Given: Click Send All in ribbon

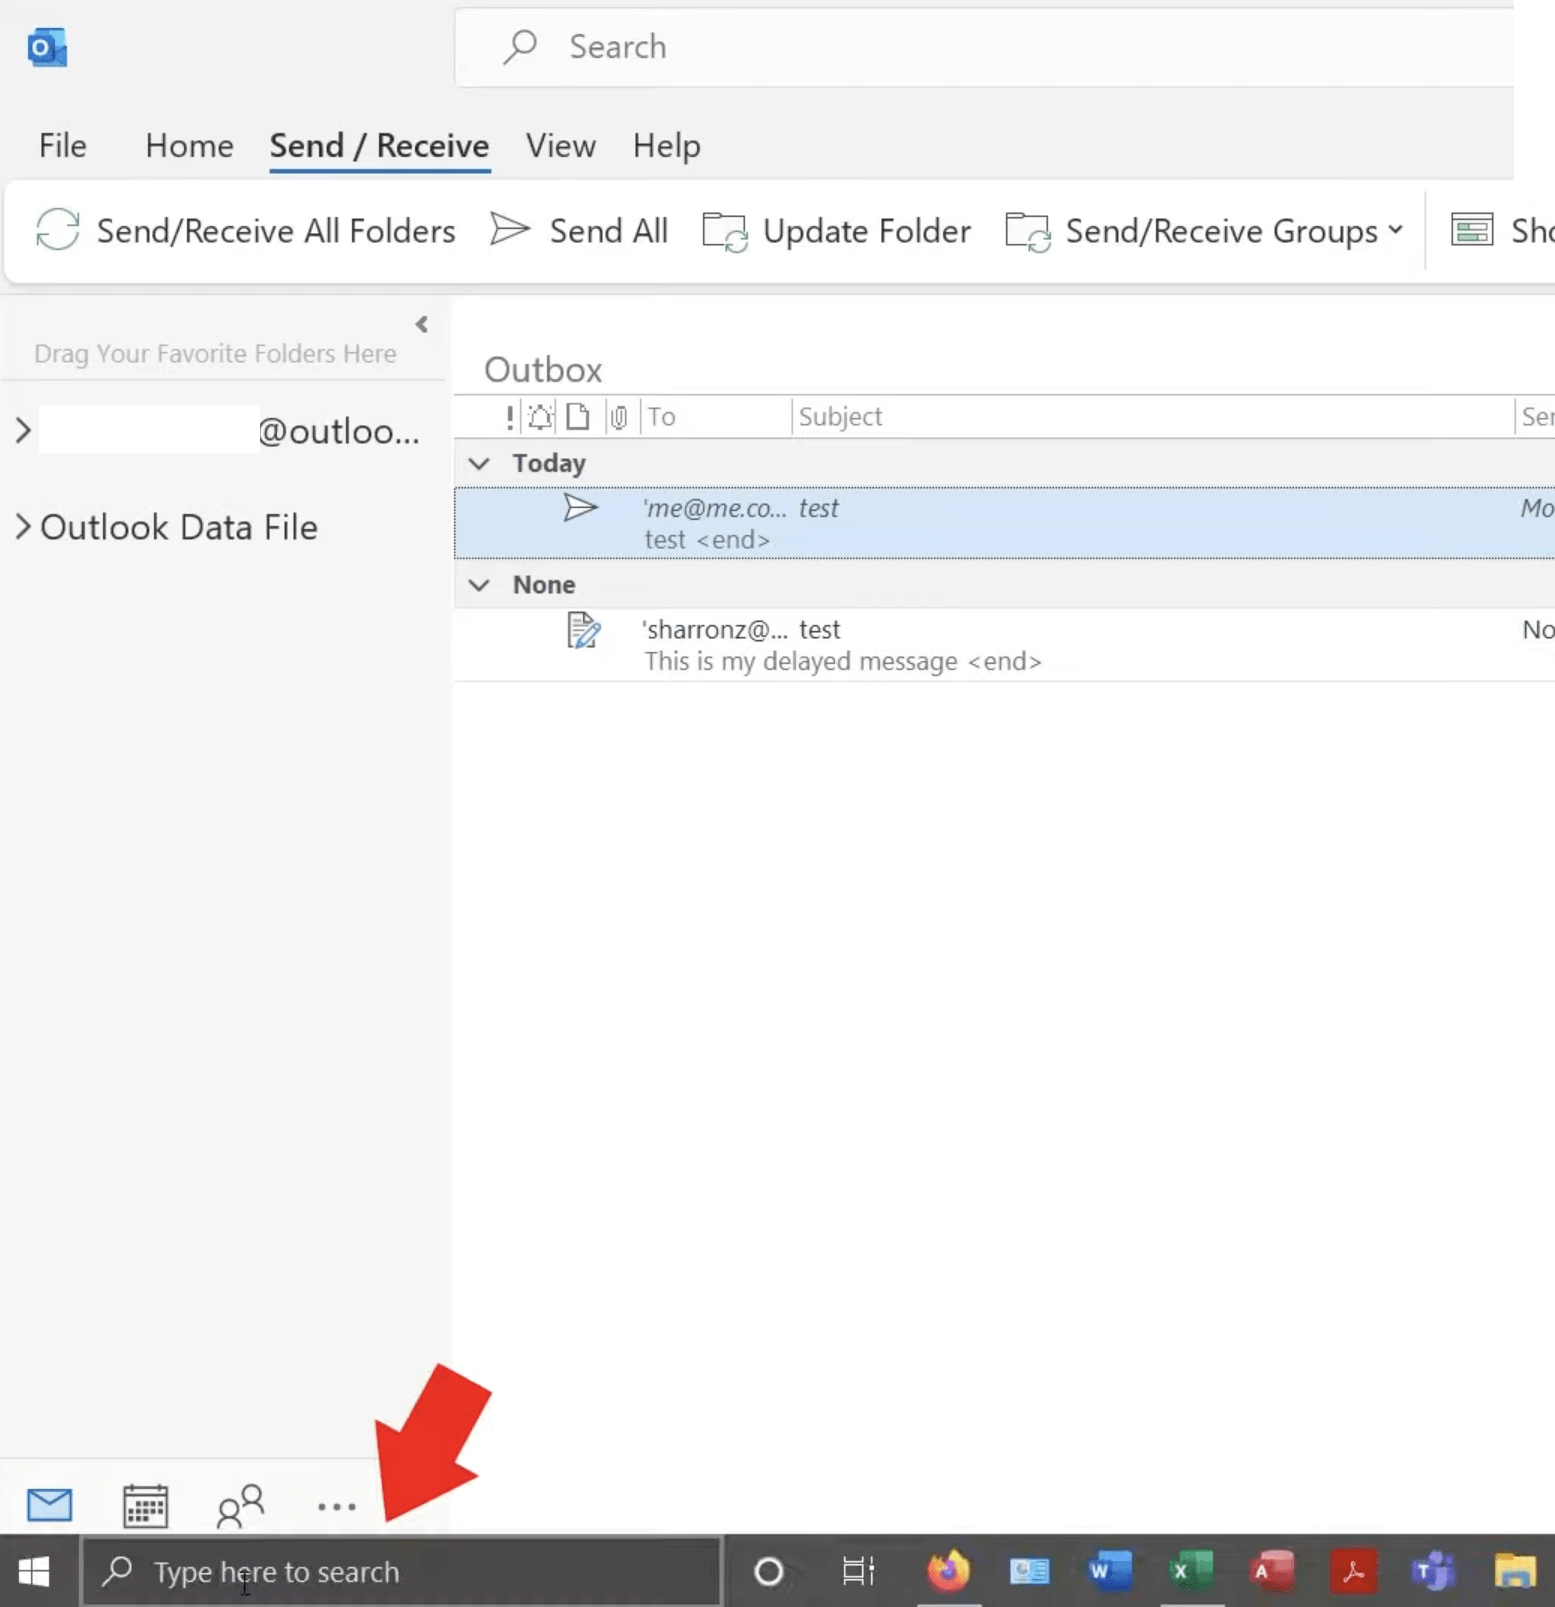Looking at the screenshot, I should (579, 231).
